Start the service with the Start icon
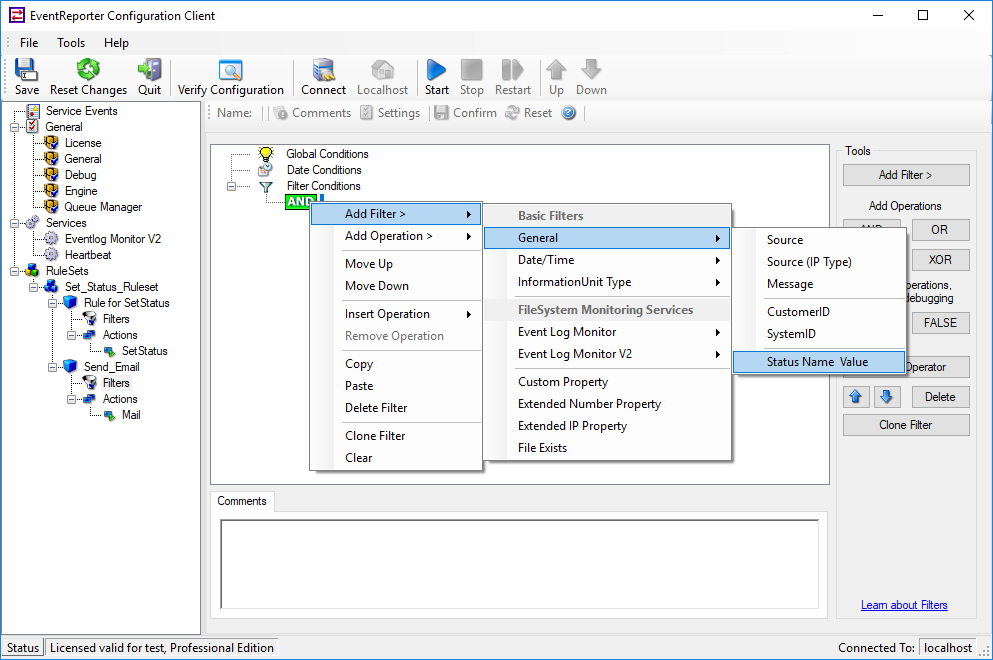The image size is (993, 660). (x=436, y=70)
